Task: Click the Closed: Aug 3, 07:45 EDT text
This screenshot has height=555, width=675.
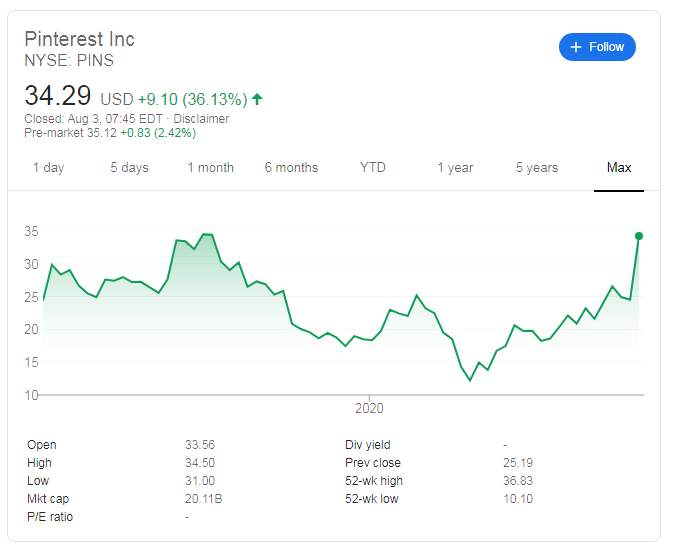Action: coord(93,119)
